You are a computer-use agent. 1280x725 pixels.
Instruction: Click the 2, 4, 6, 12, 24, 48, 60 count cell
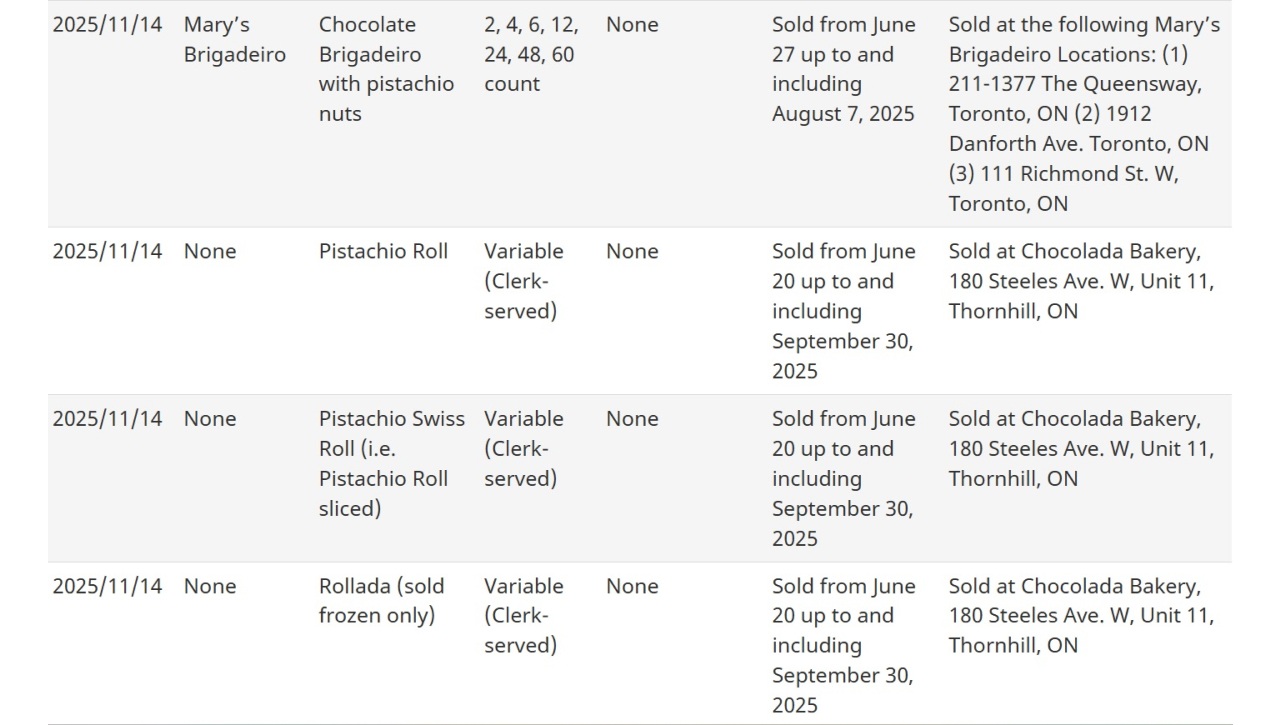531,54
